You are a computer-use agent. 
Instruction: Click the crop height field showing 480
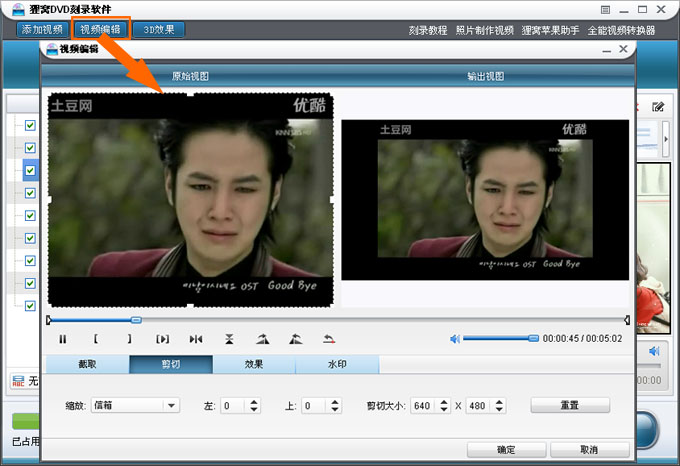click(x=480, y=406)
